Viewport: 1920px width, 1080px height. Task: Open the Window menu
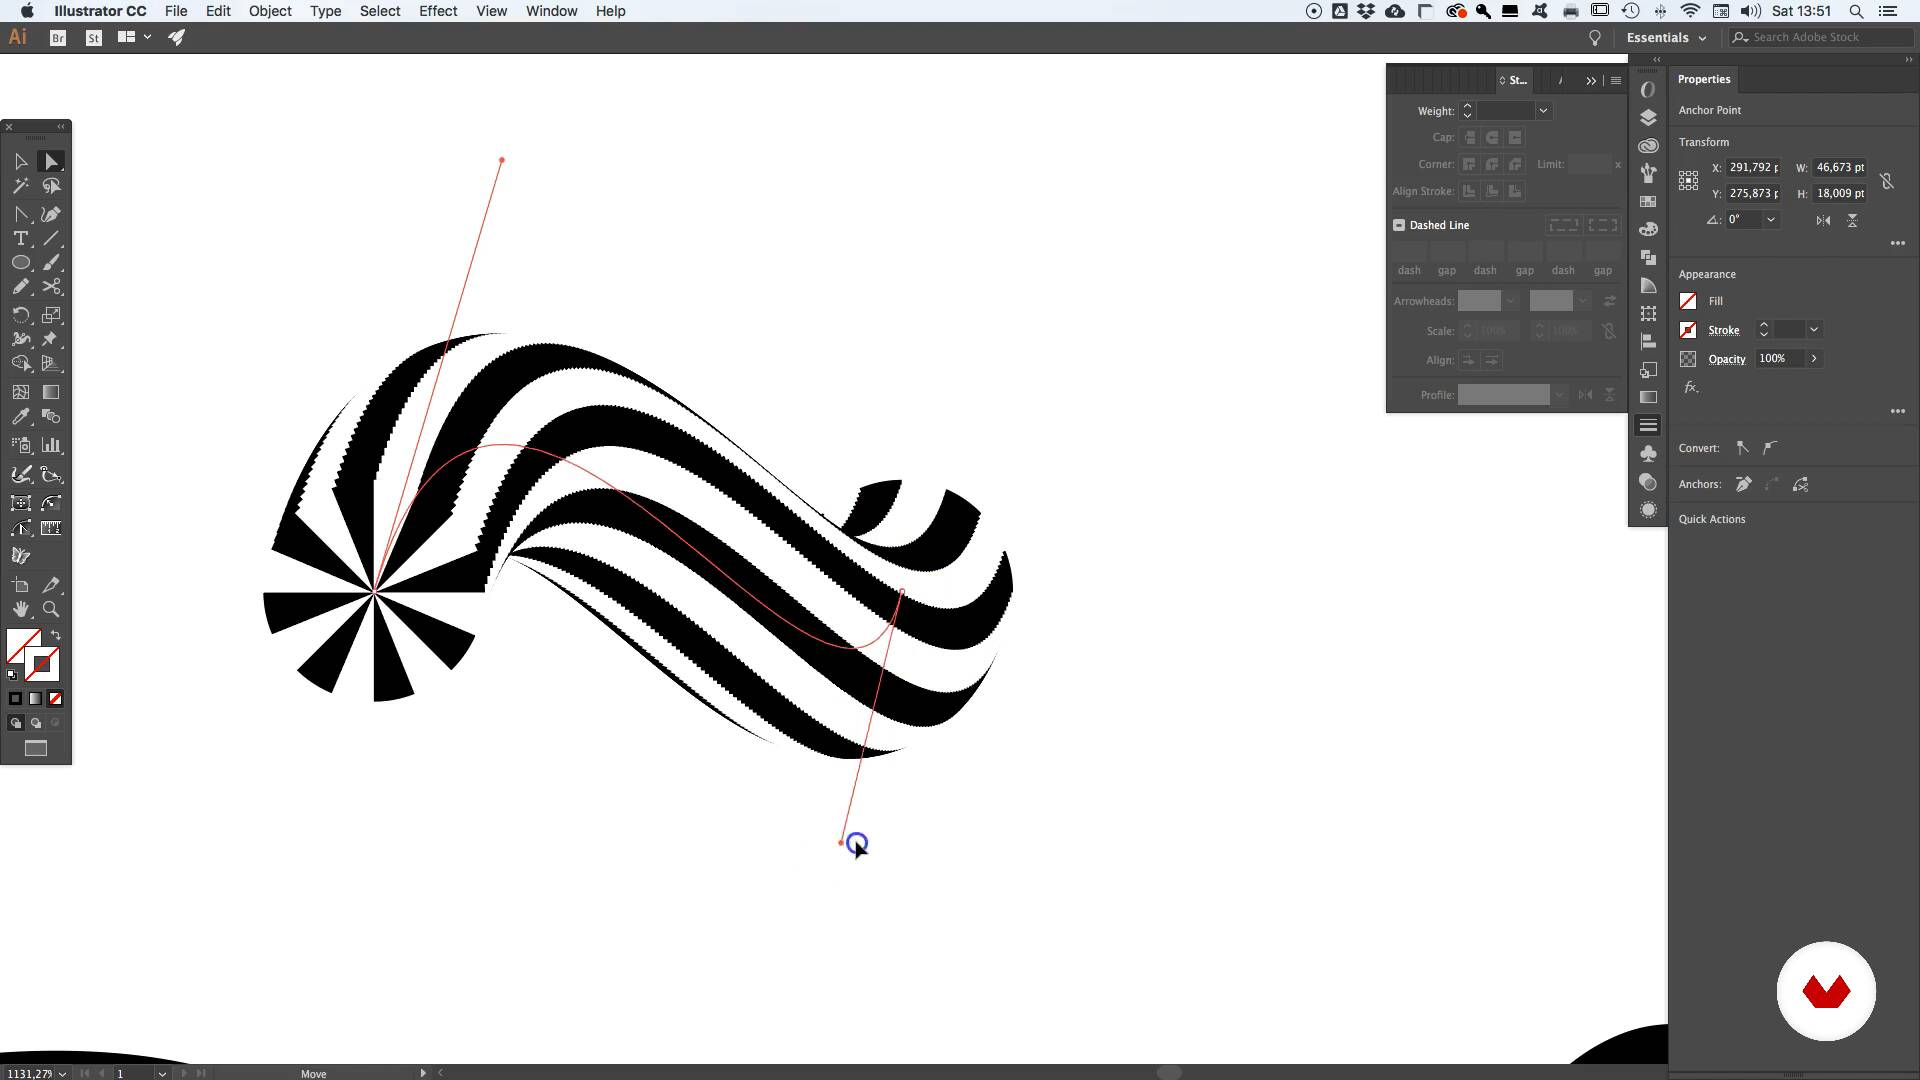[x=551, y=11]
